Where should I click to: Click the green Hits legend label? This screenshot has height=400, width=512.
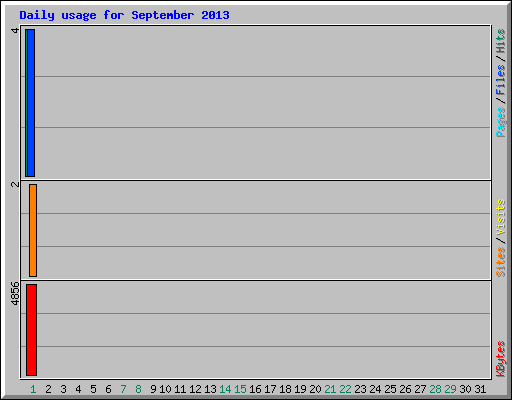(x=500, y=41)
